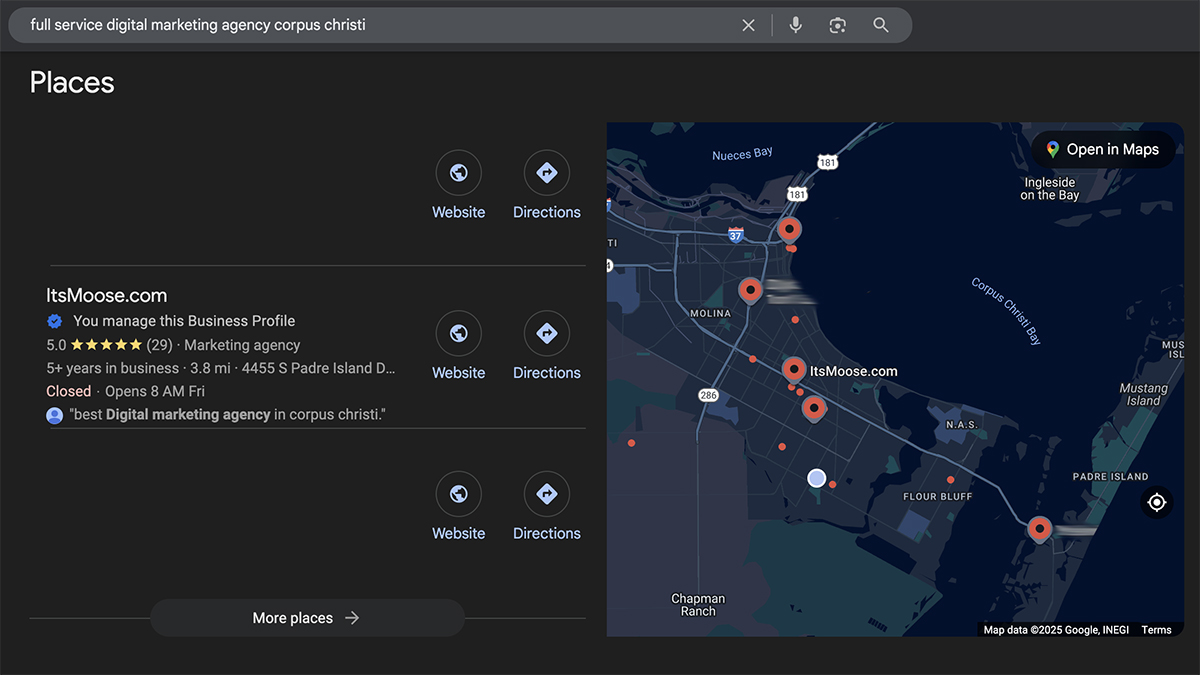Select the ItsMoose.com map pin marker
1200x675 pixels.
[793, 368]
